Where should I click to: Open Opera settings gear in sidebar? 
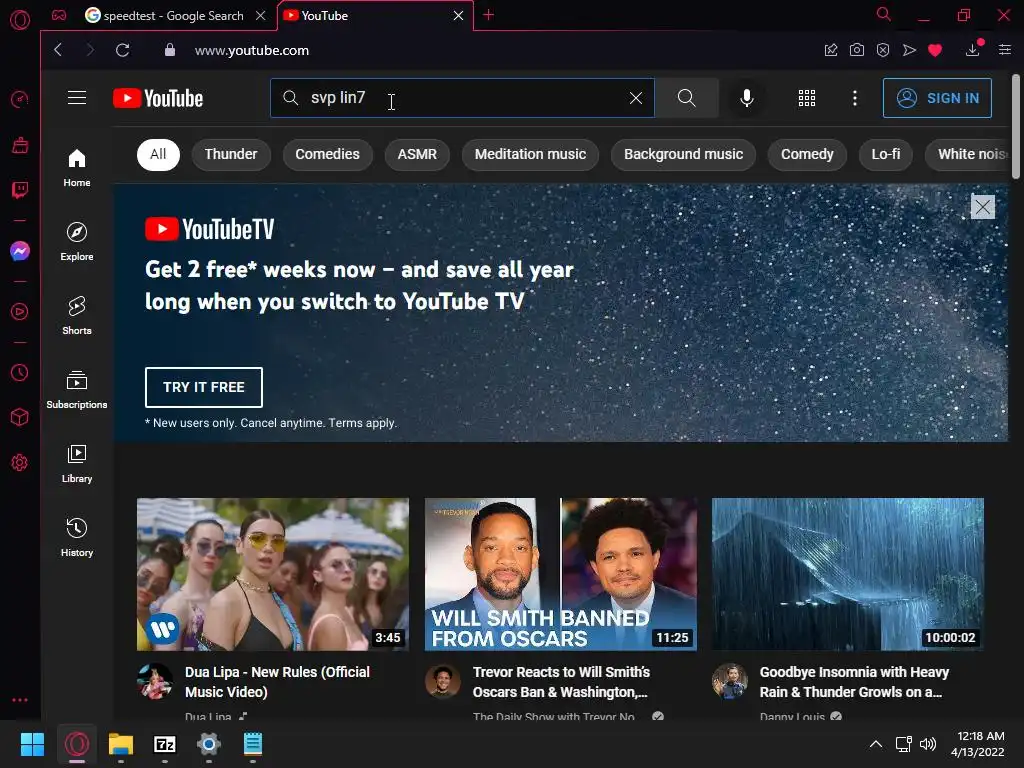click(20, 462)
